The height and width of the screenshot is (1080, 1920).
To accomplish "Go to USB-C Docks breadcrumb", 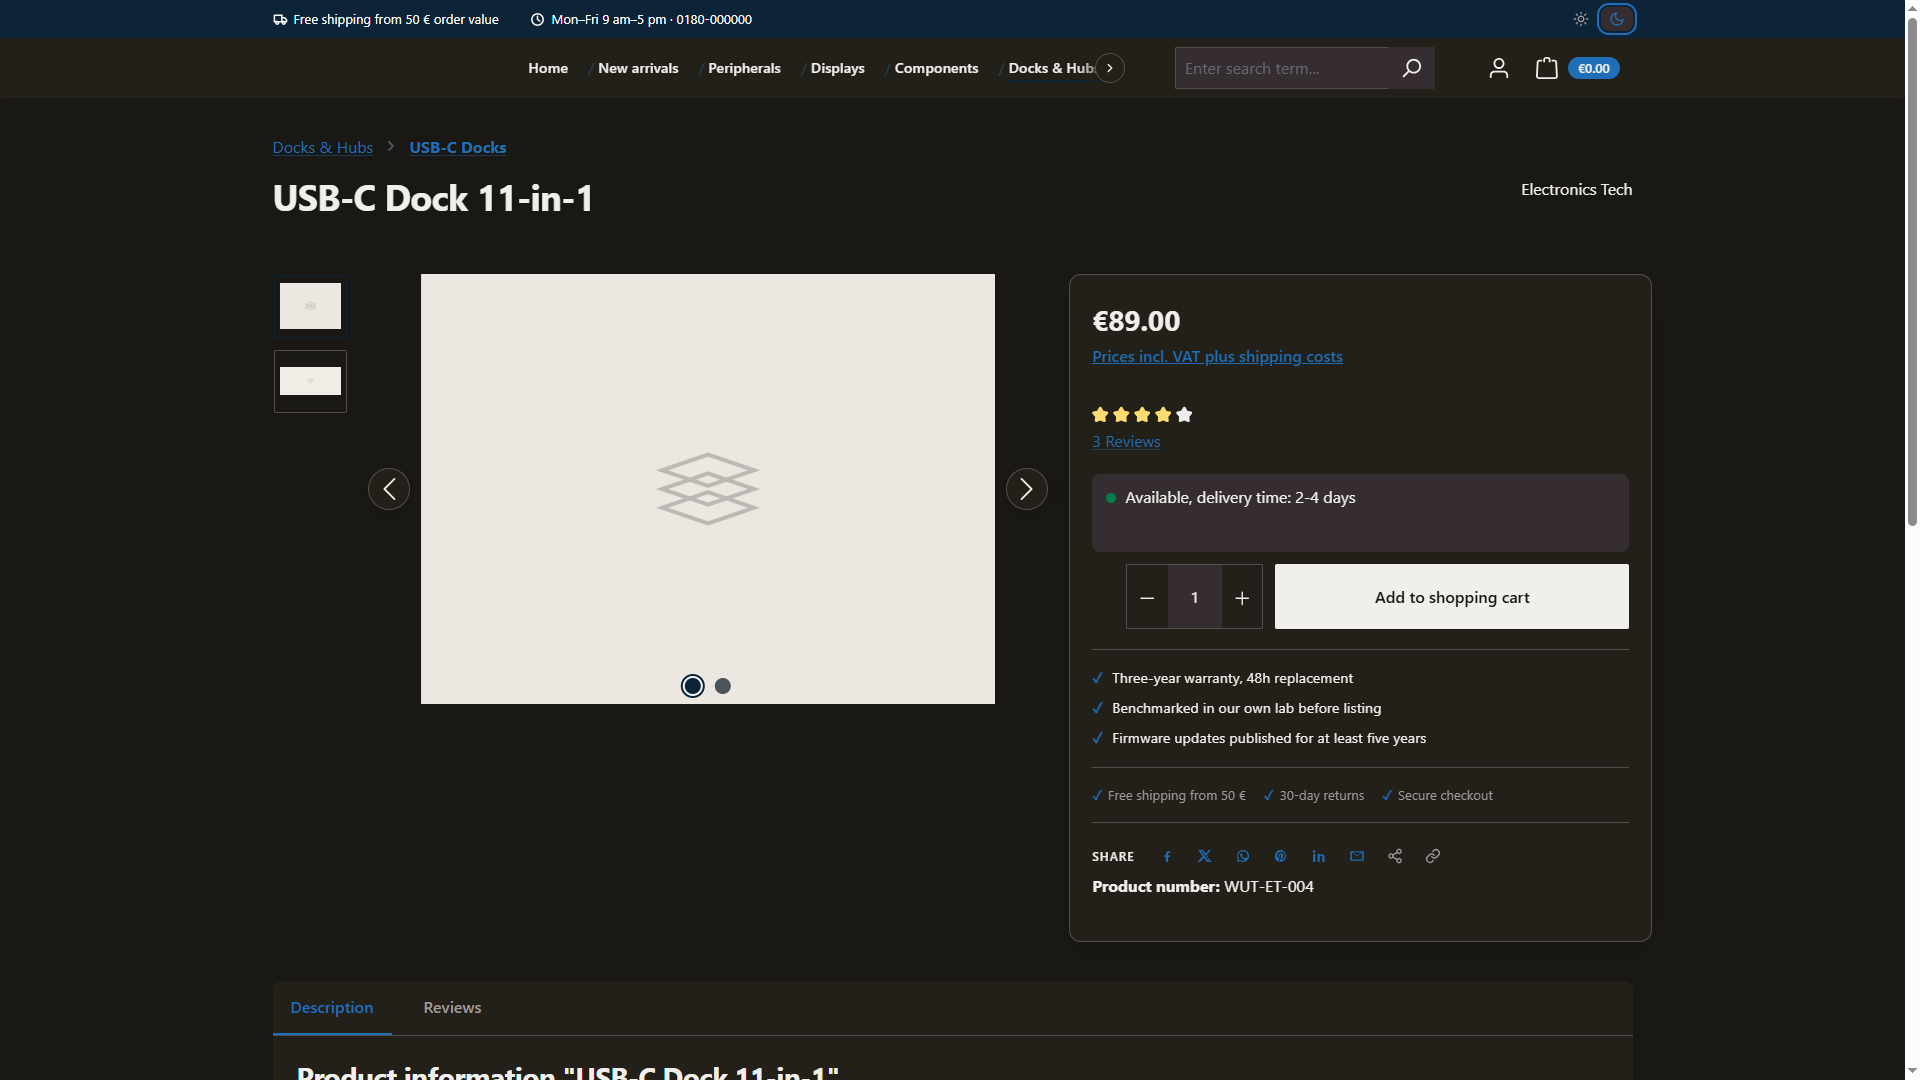I will coord(458,148).
